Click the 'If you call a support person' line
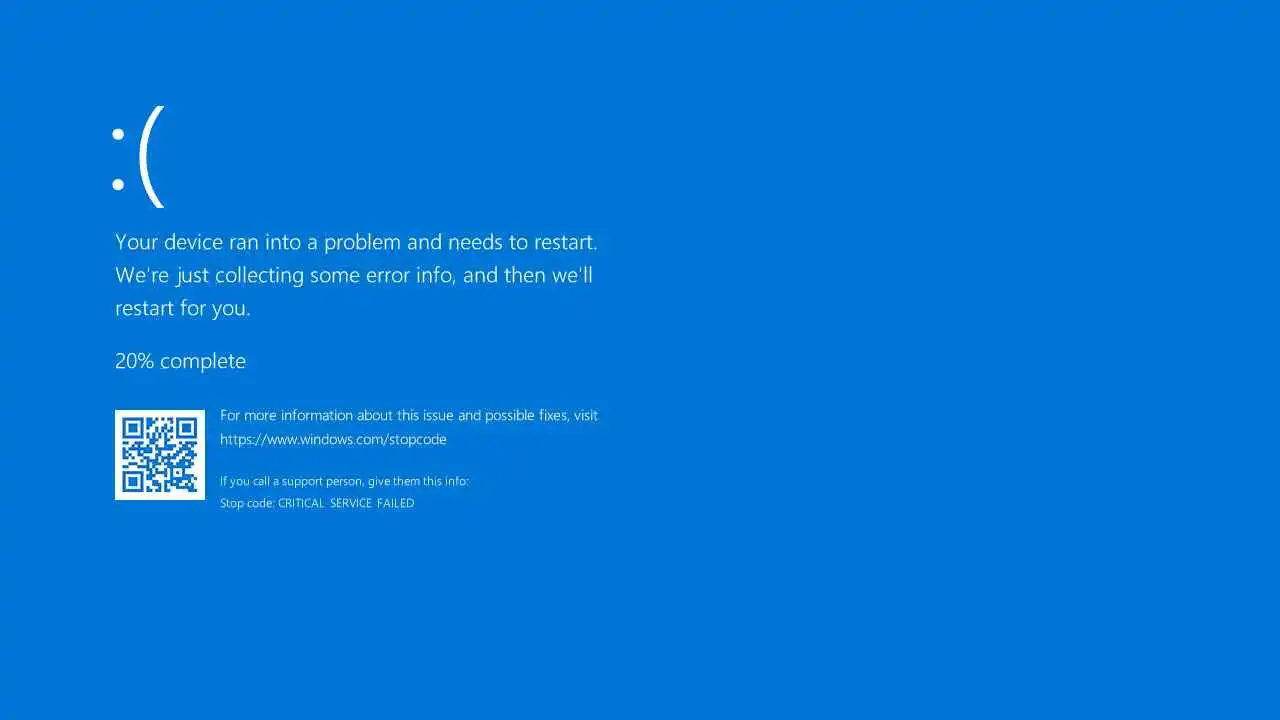This screenshot has width=1280, height=720. click(344, 481)
